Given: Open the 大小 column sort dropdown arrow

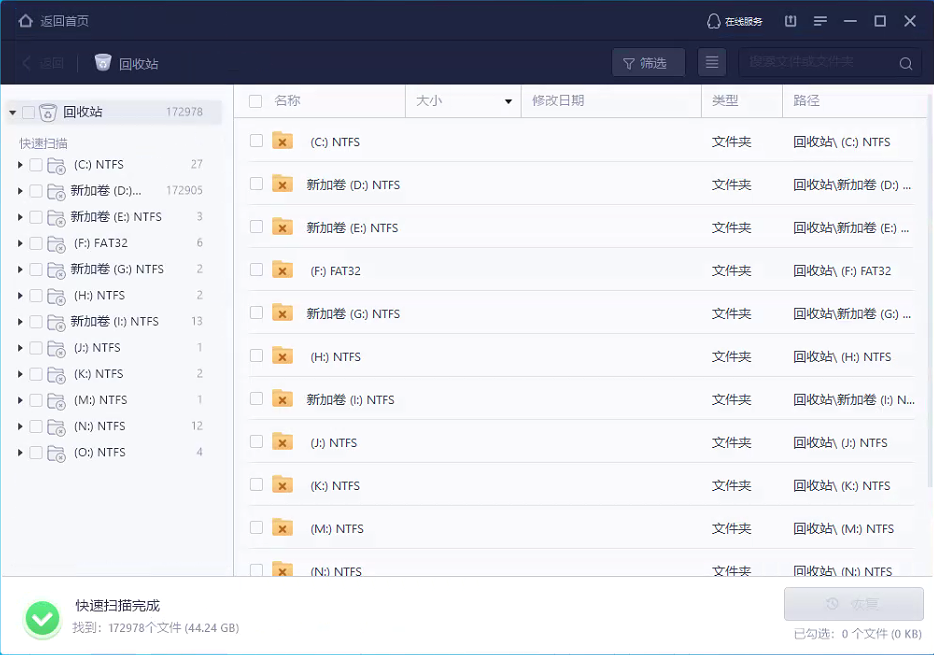Looking at the screenshot, I should click(508, 101).
